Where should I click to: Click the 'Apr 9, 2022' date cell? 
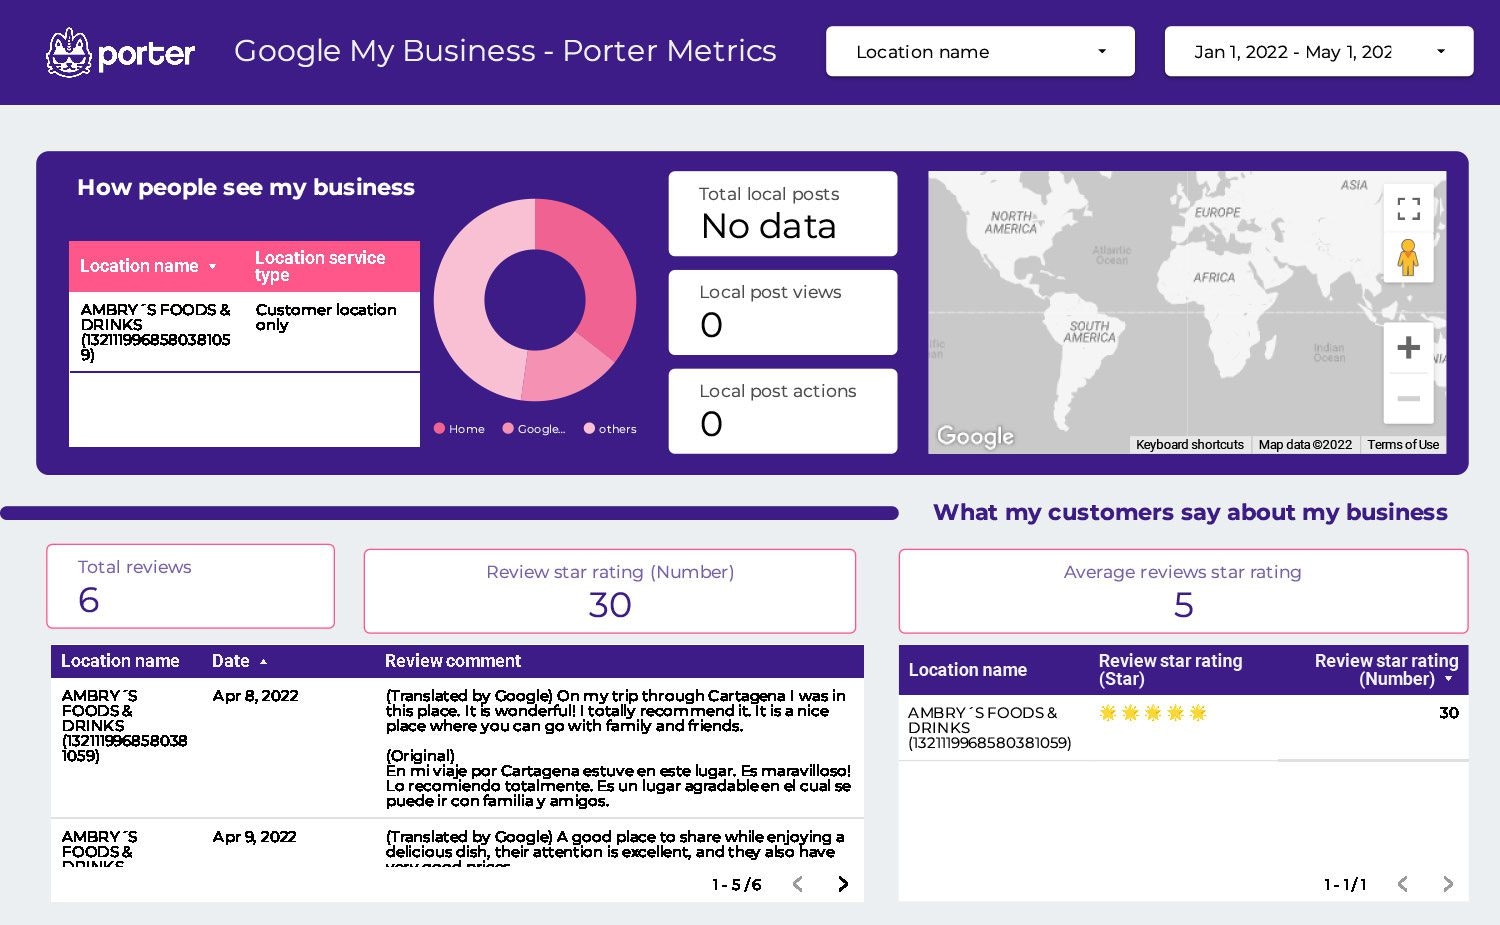pos(254,837)
